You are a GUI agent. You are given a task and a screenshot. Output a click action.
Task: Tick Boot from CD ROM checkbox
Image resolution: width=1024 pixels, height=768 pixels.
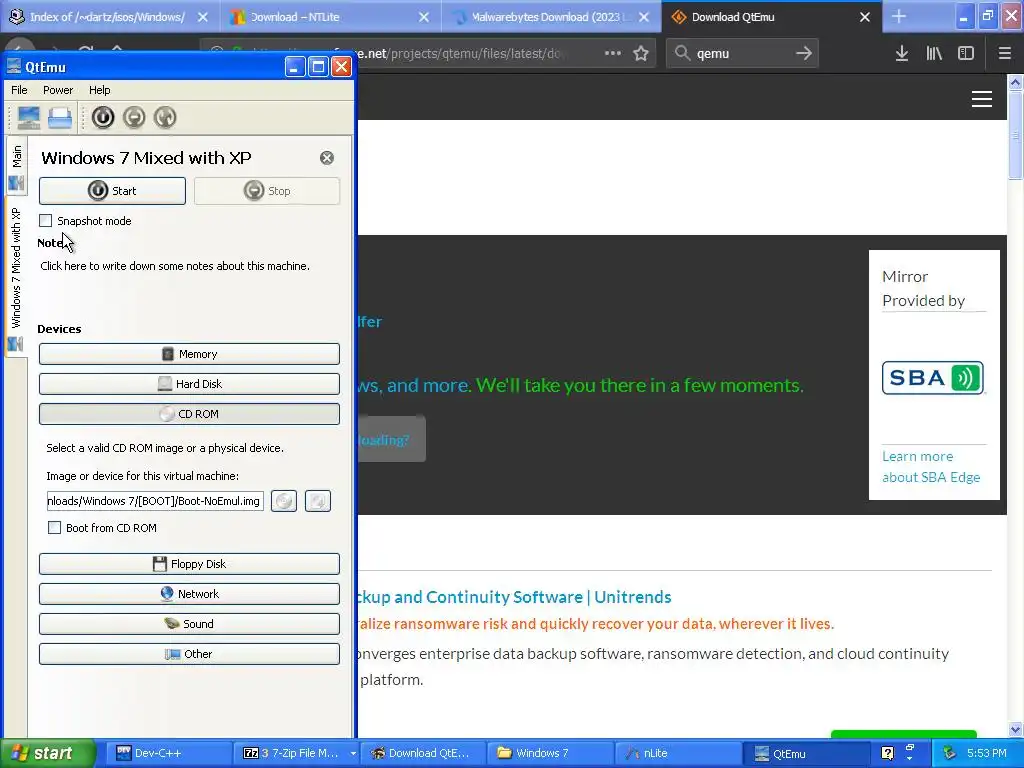[x=55, y=528]
